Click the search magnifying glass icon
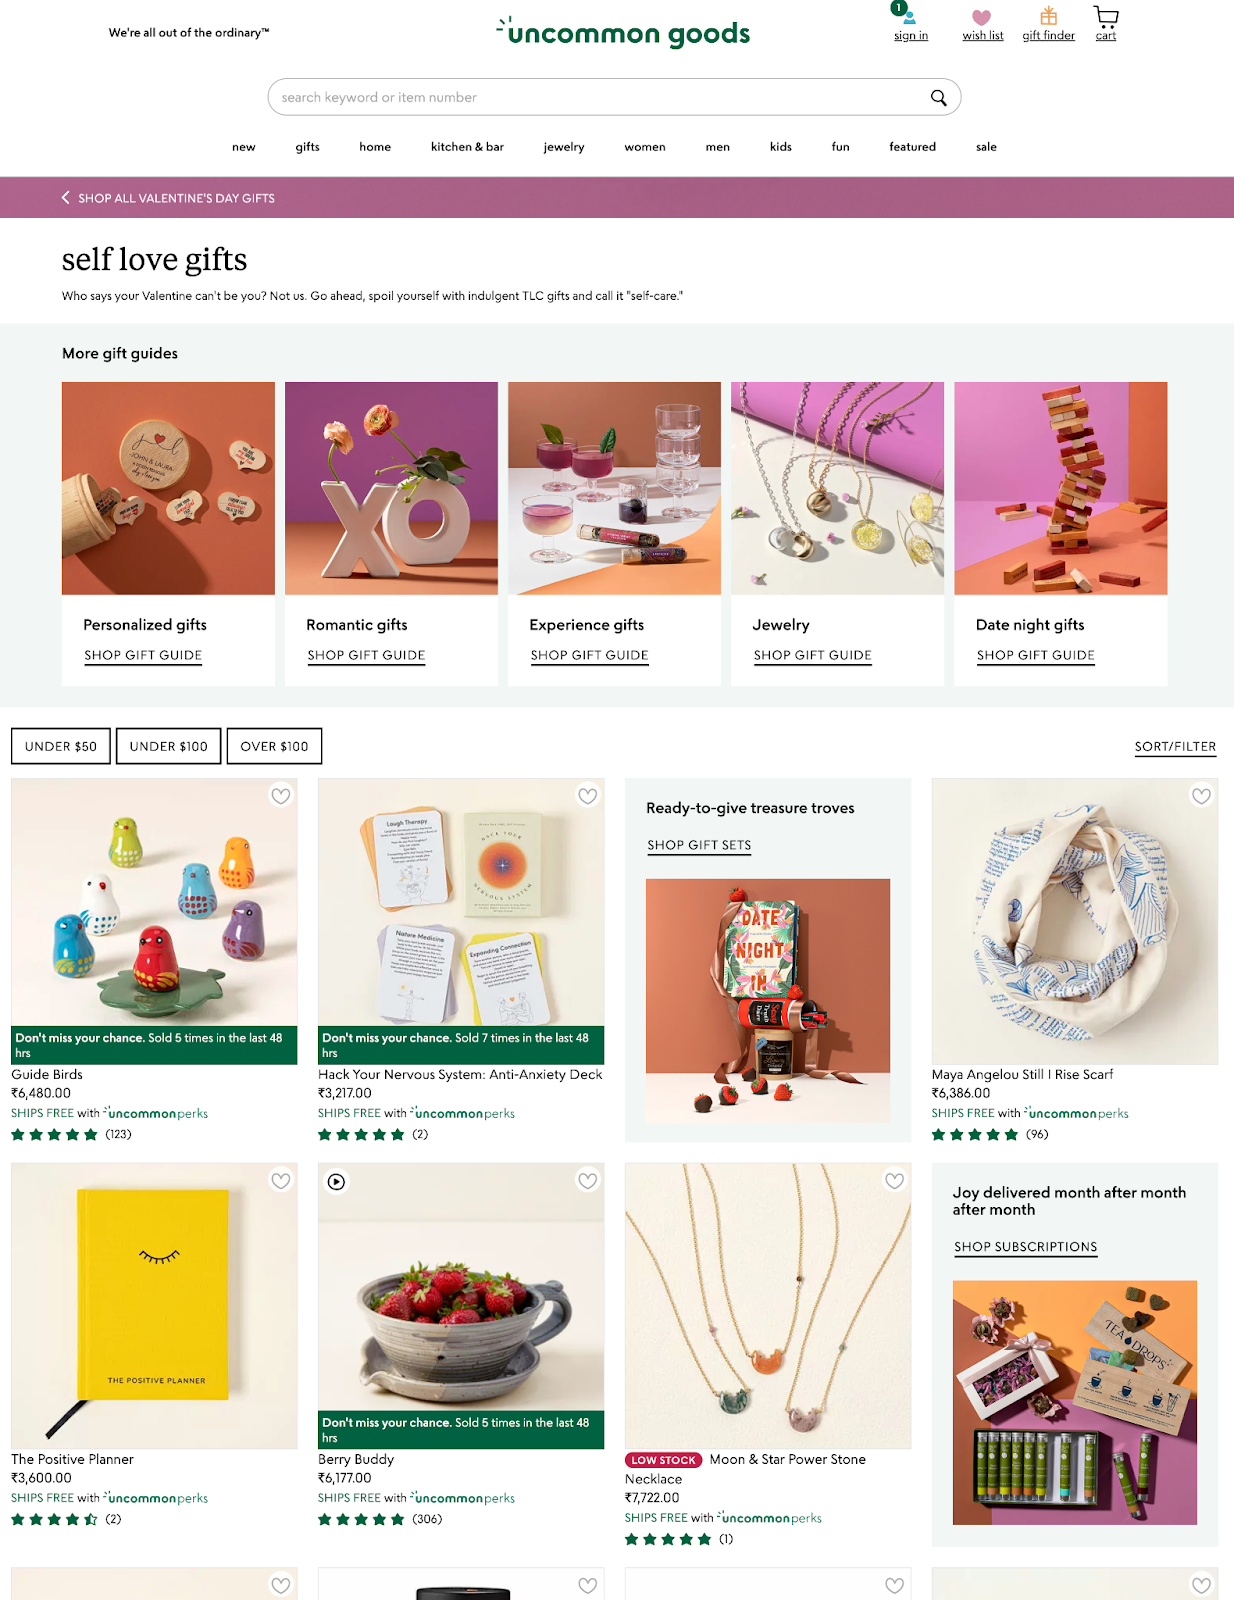The image size is (1234, 1600). pos(938,97)
